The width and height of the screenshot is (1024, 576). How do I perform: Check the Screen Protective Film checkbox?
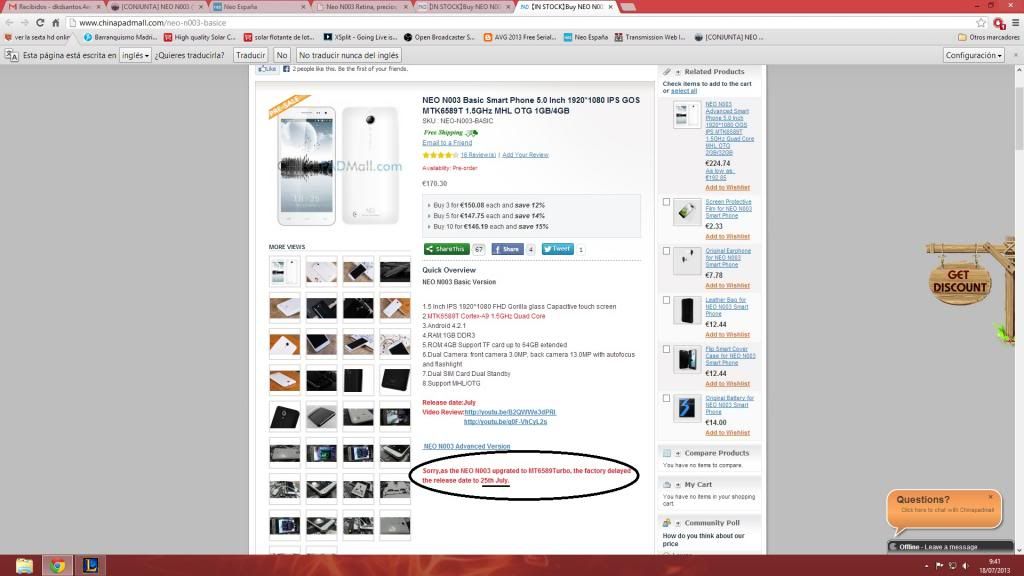click(x=667, y=202)
